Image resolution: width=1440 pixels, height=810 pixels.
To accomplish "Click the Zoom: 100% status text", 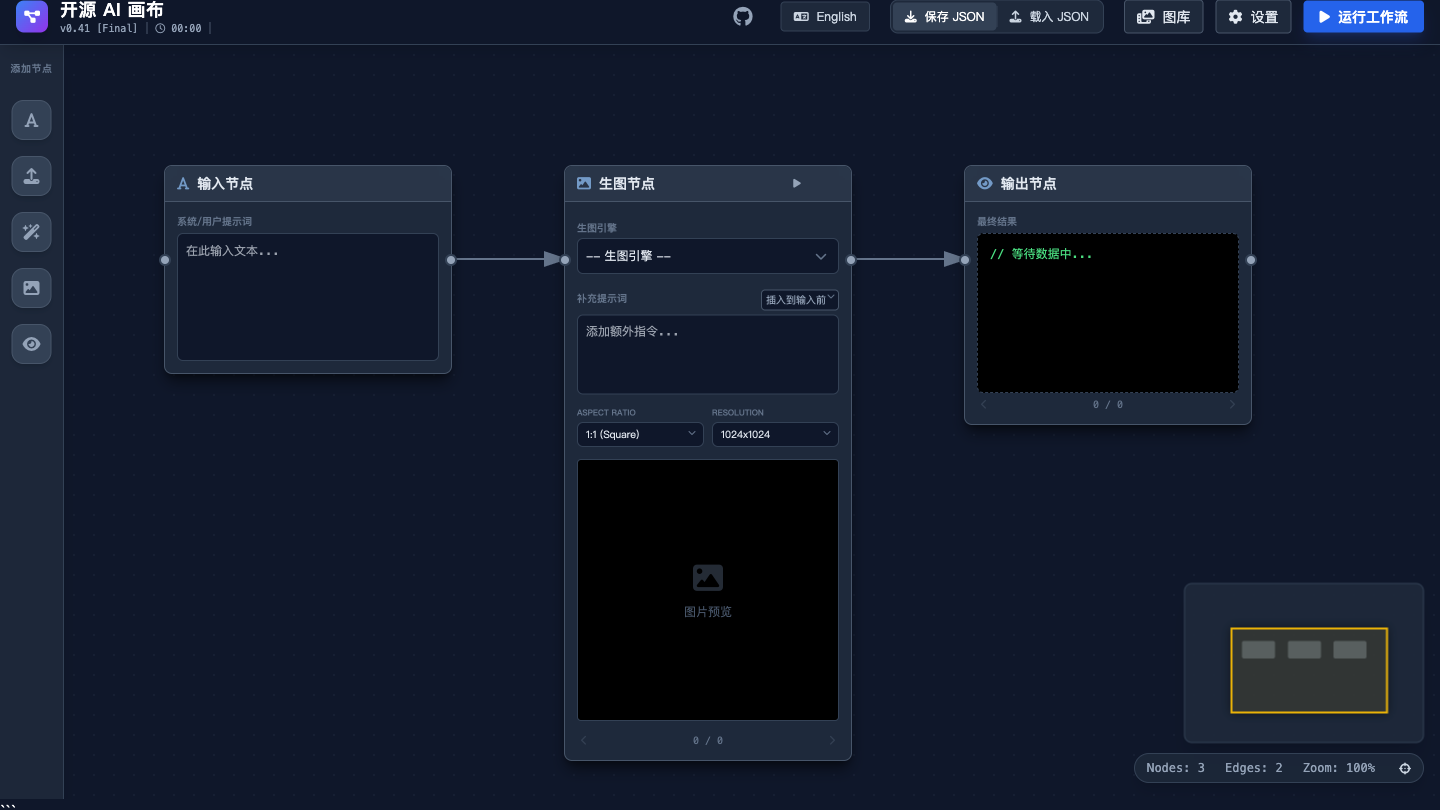I will 1338,768.
